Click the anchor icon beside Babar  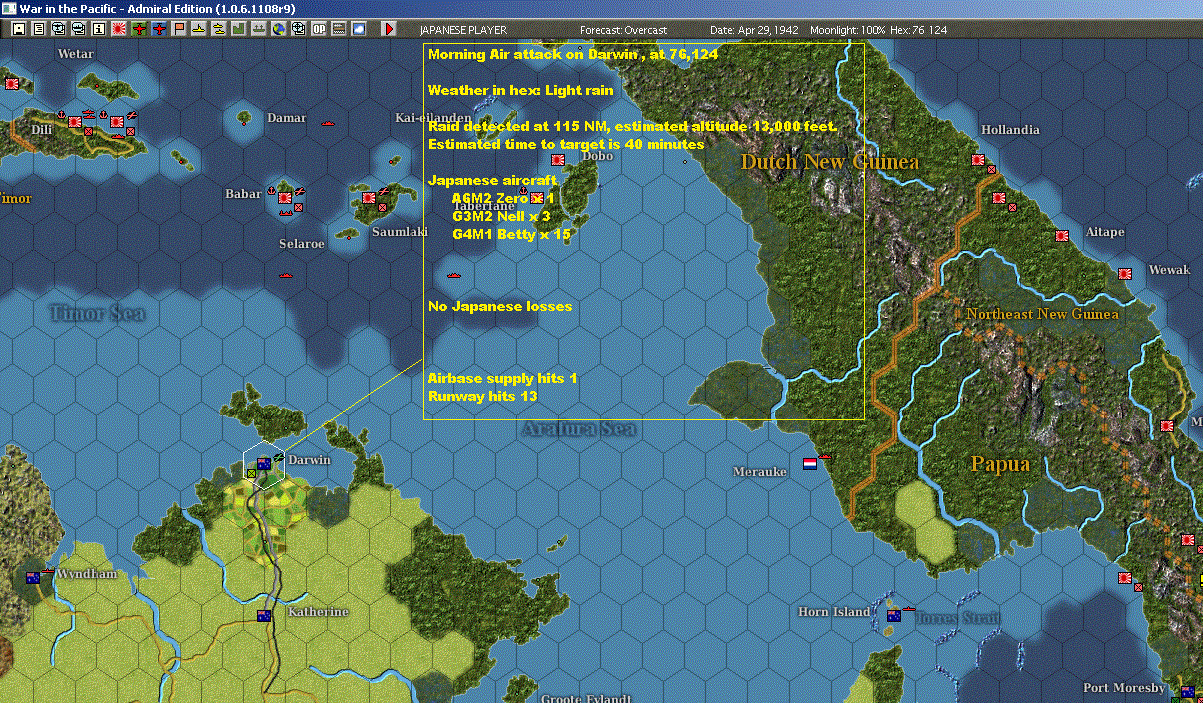click(271, 192)
